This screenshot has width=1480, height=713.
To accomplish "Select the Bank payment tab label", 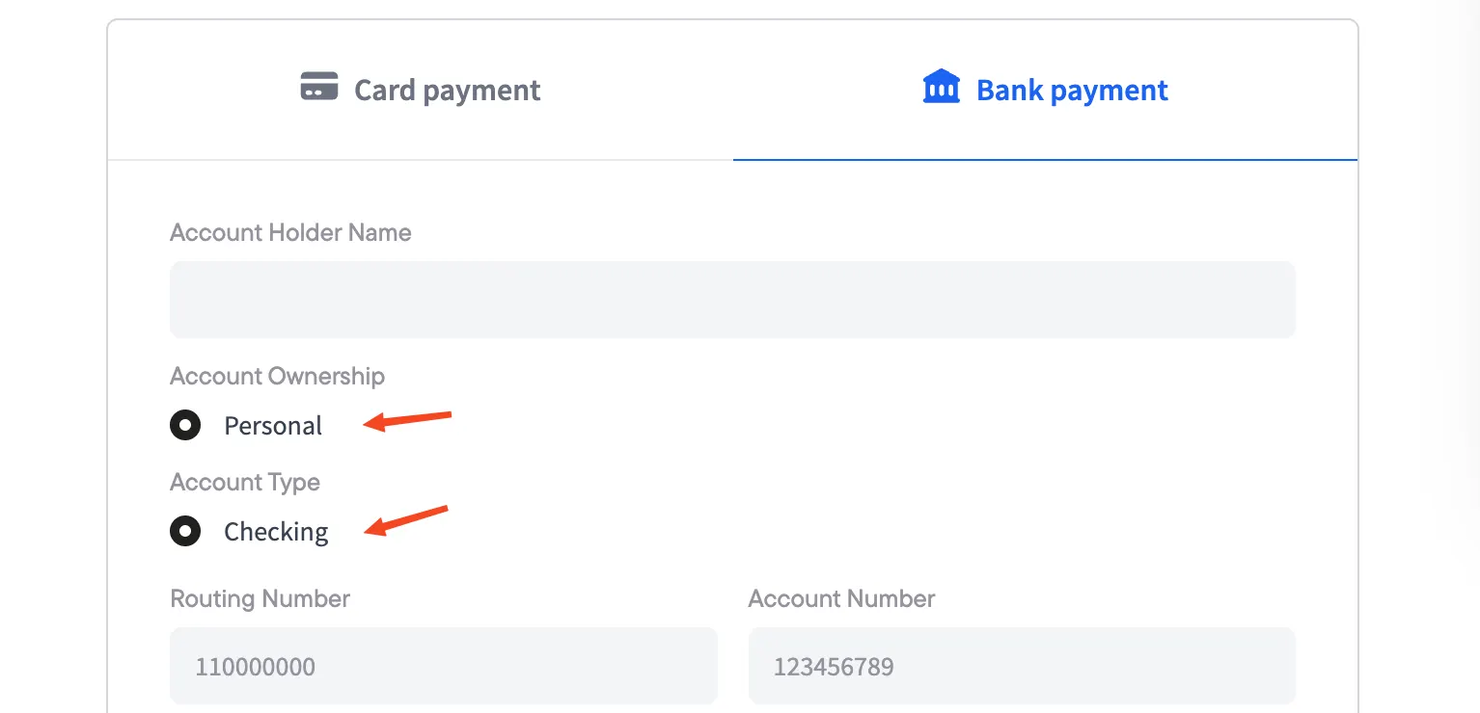I will (1072, 90).
